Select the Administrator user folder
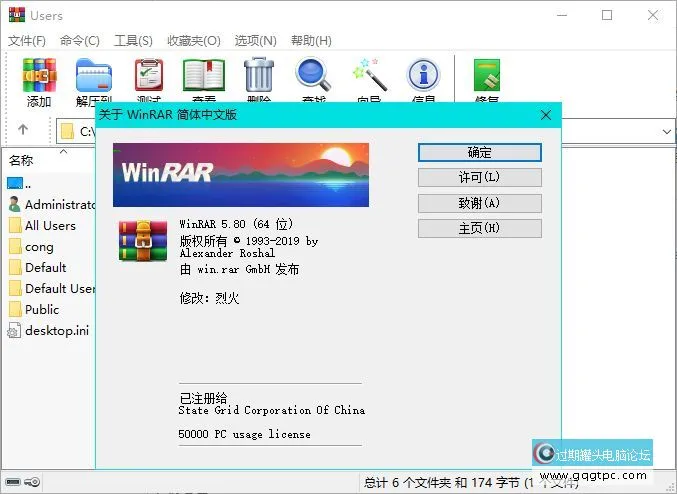This screenshot has height=494, width=677. click(x=51, y=204)
